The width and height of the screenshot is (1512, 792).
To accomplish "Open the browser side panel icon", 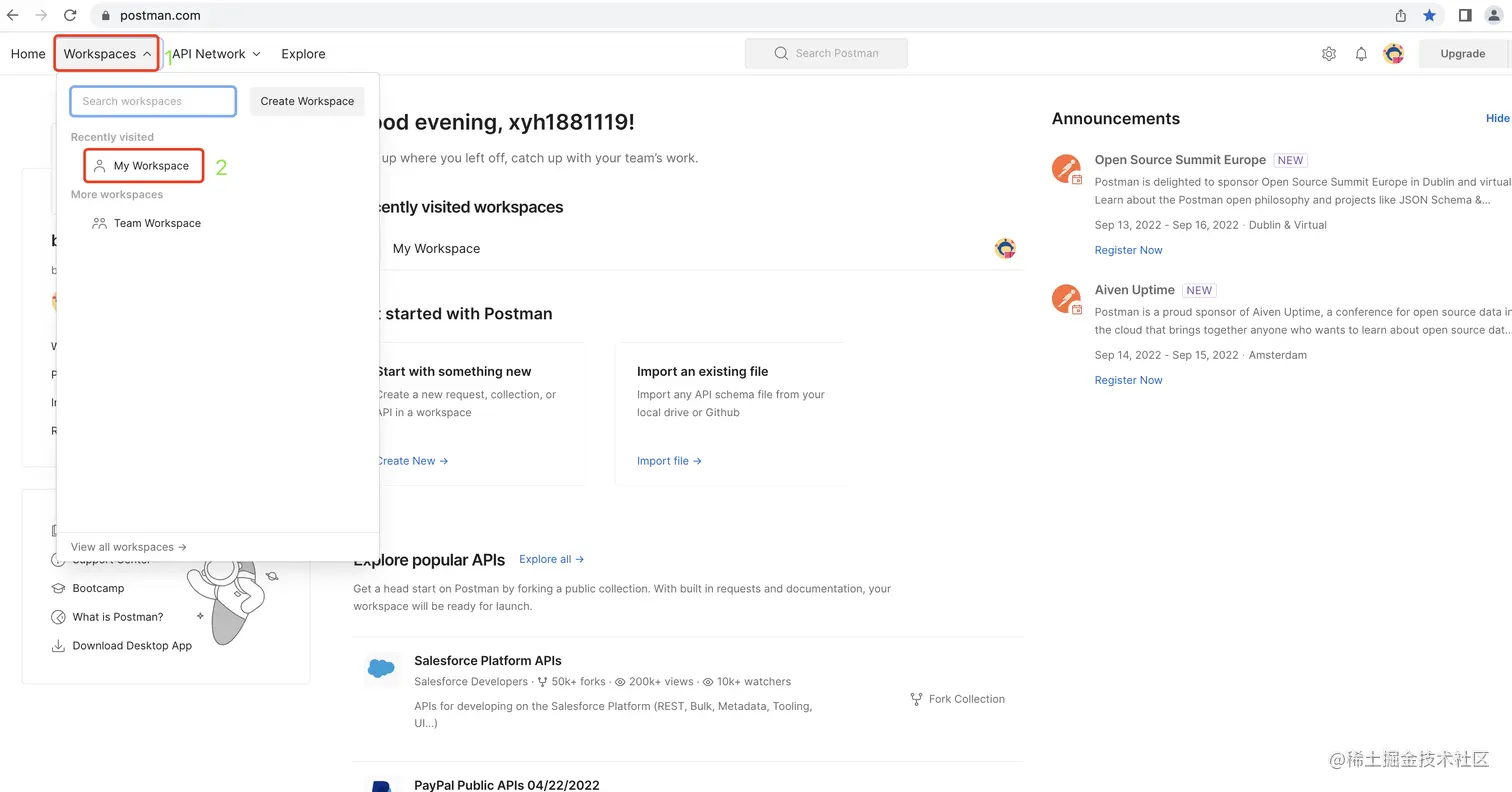I will [x=1465, y=15].
